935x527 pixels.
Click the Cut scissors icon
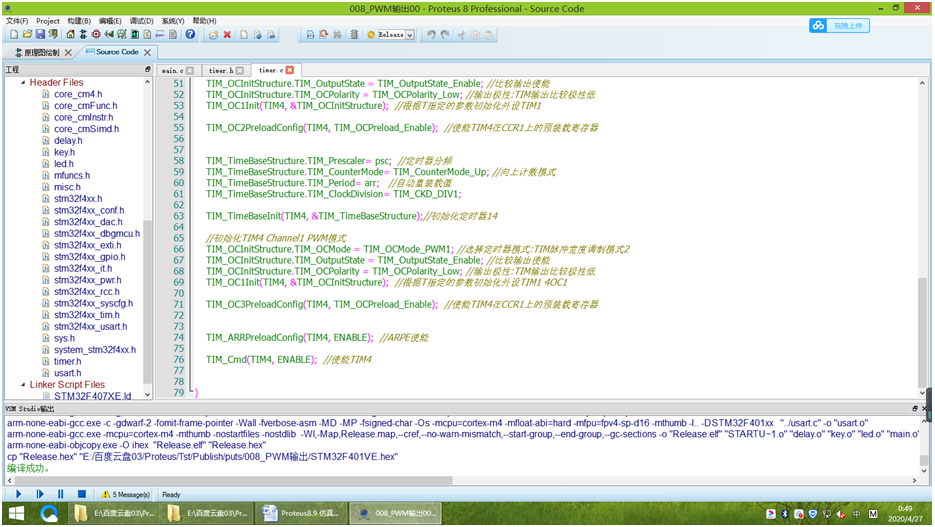tap(461, 35)
